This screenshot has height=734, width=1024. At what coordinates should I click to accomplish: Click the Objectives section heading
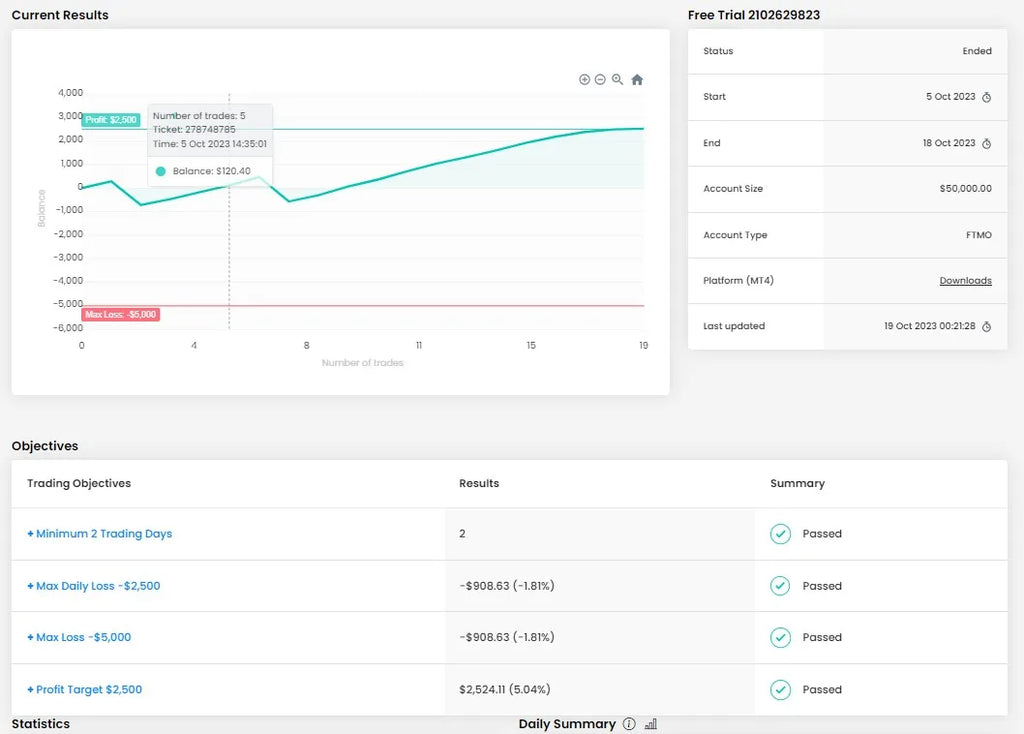pyautogui.click(x=45, y=446)
